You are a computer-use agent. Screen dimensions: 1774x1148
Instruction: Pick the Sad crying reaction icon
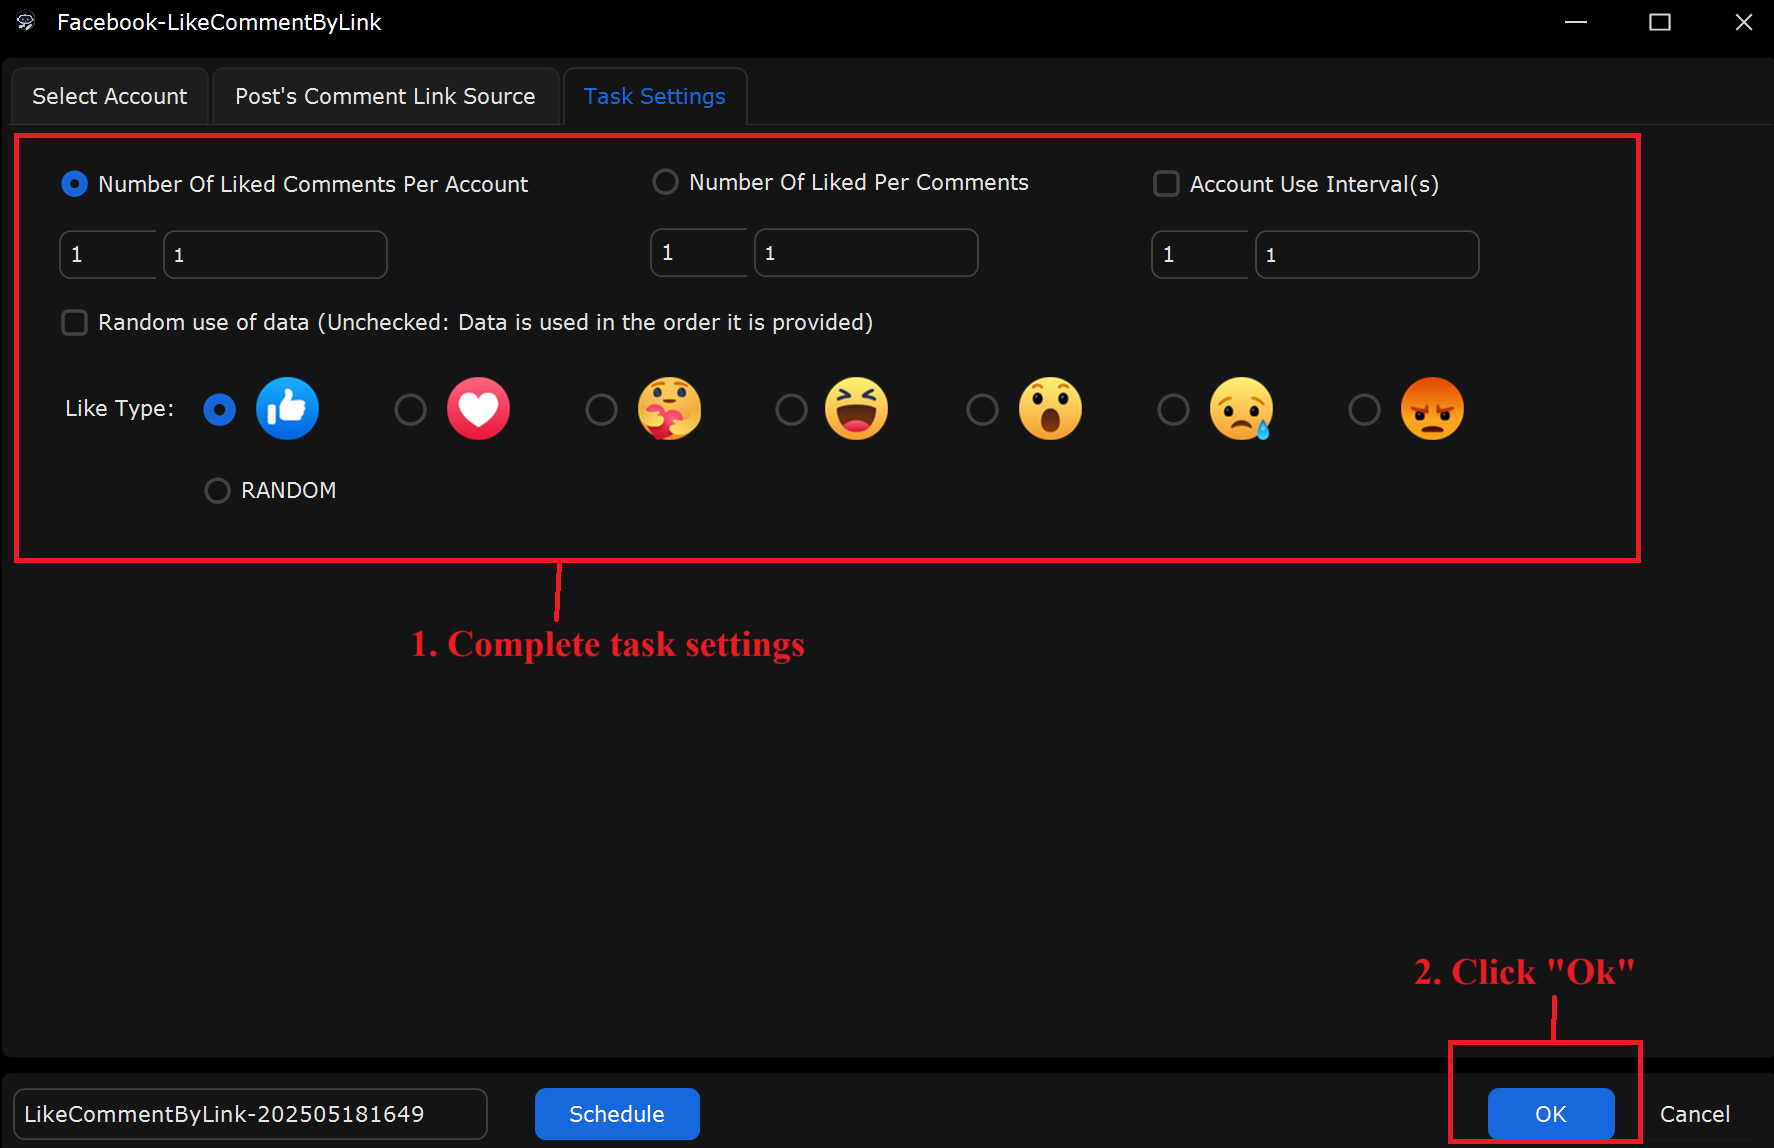pos(1241,408)
